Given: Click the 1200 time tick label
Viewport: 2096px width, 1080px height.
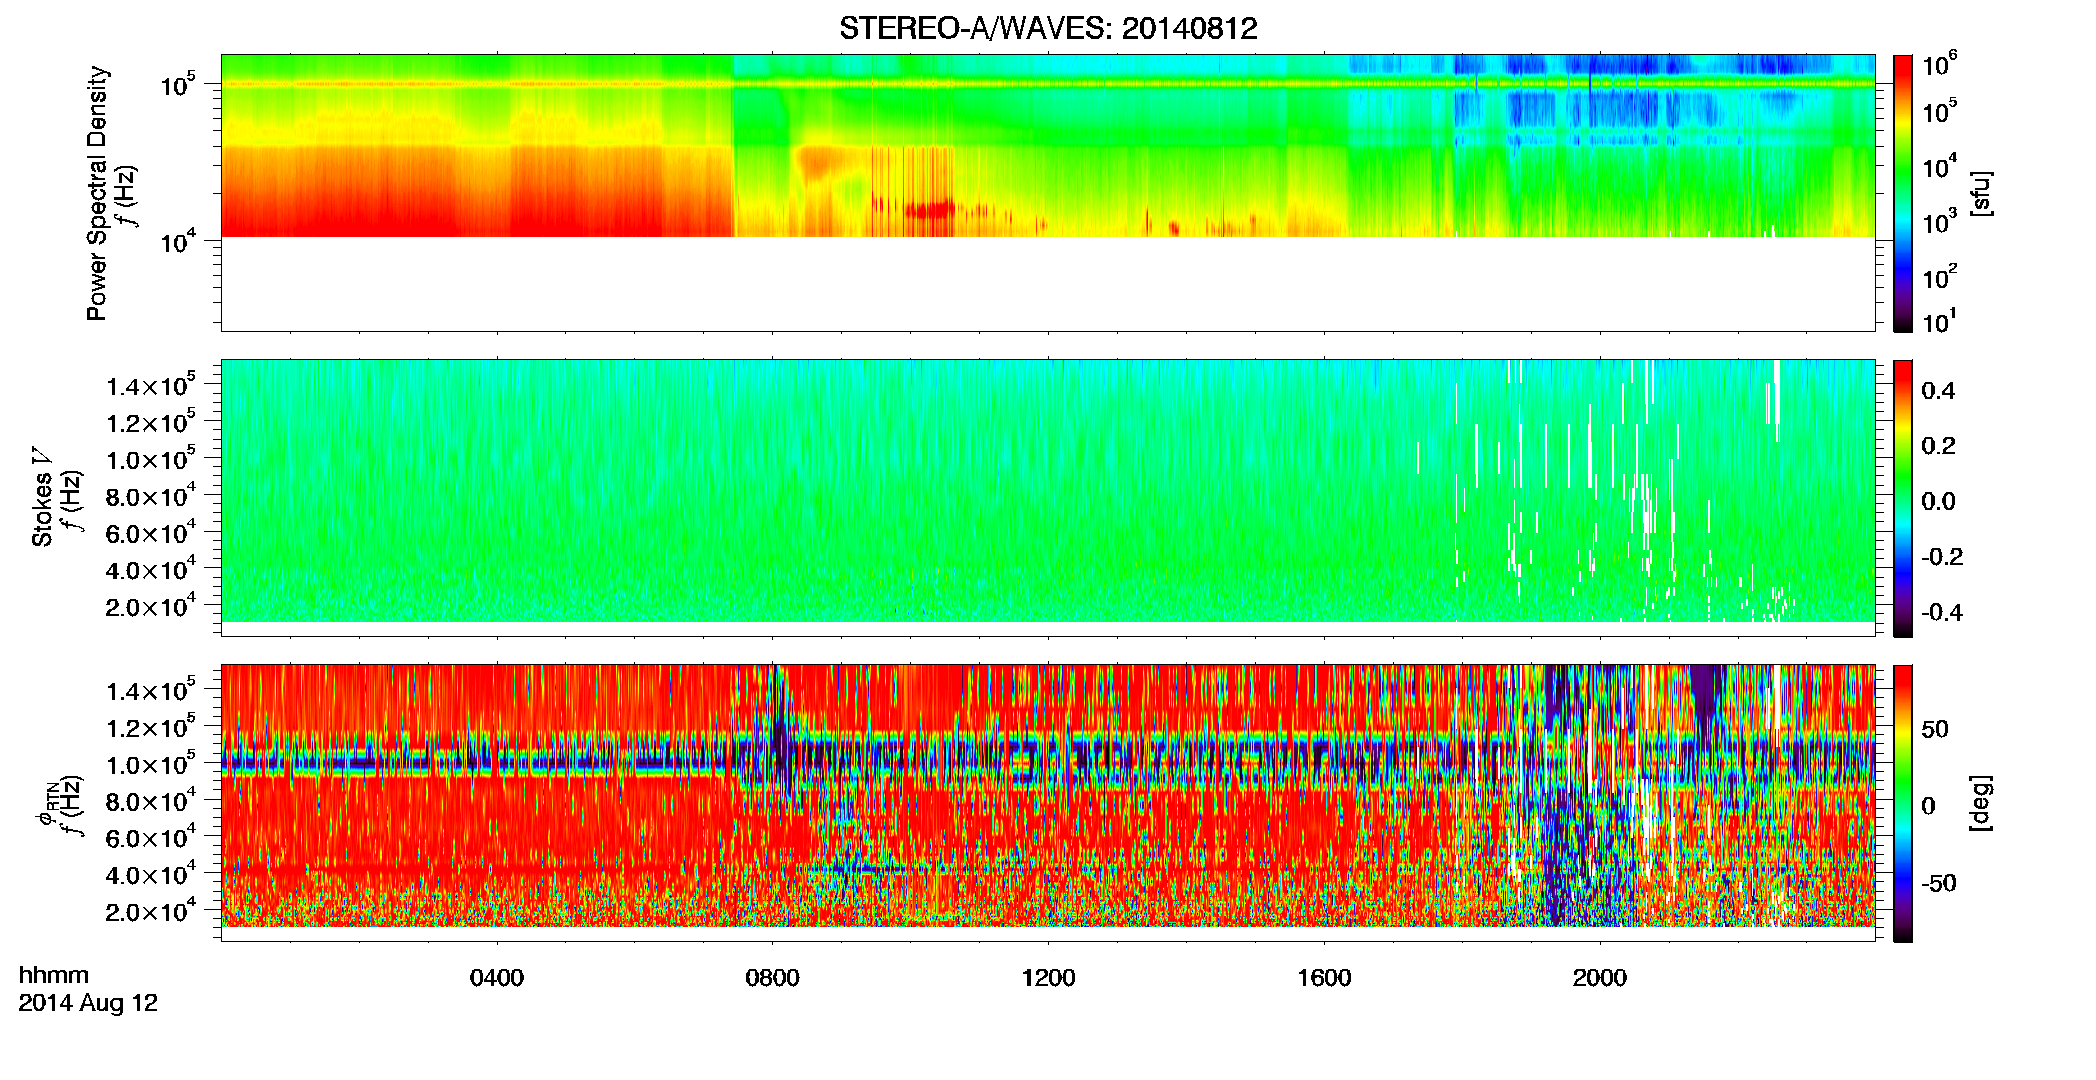Looking at the screenshot, I should coord(1048,978).
